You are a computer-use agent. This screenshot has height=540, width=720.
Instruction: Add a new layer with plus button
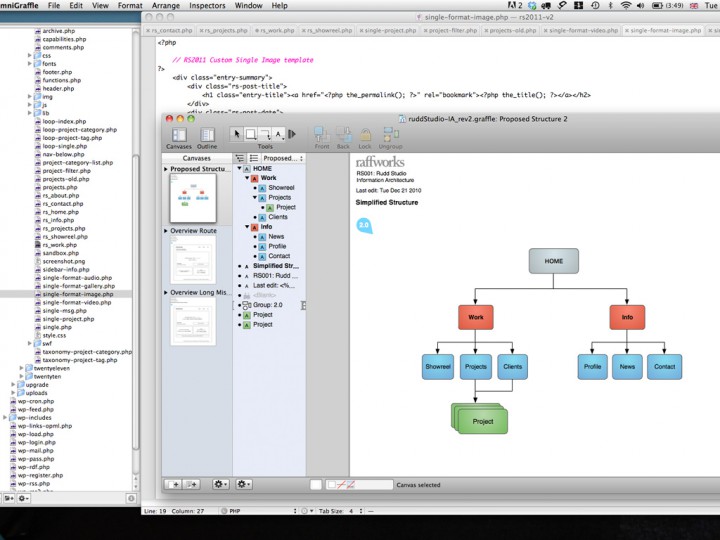click(191, 484)
